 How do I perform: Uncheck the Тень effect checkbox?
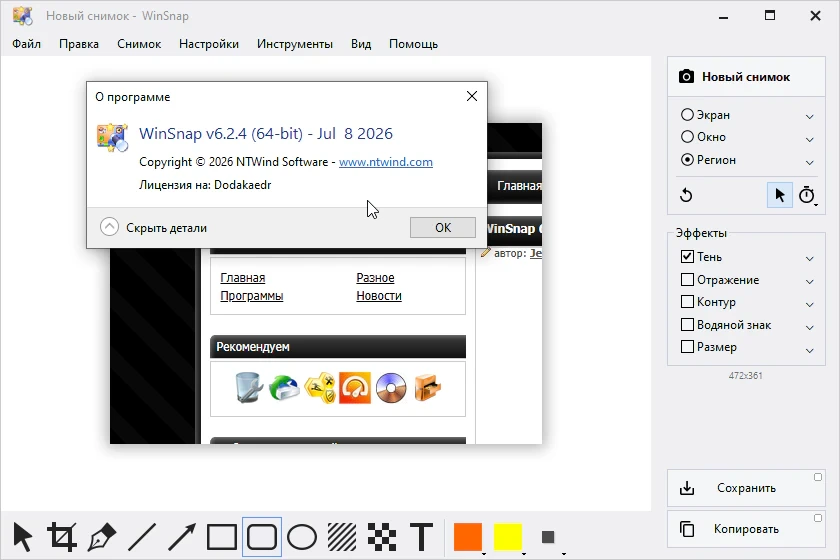click(x=687, y=257)
